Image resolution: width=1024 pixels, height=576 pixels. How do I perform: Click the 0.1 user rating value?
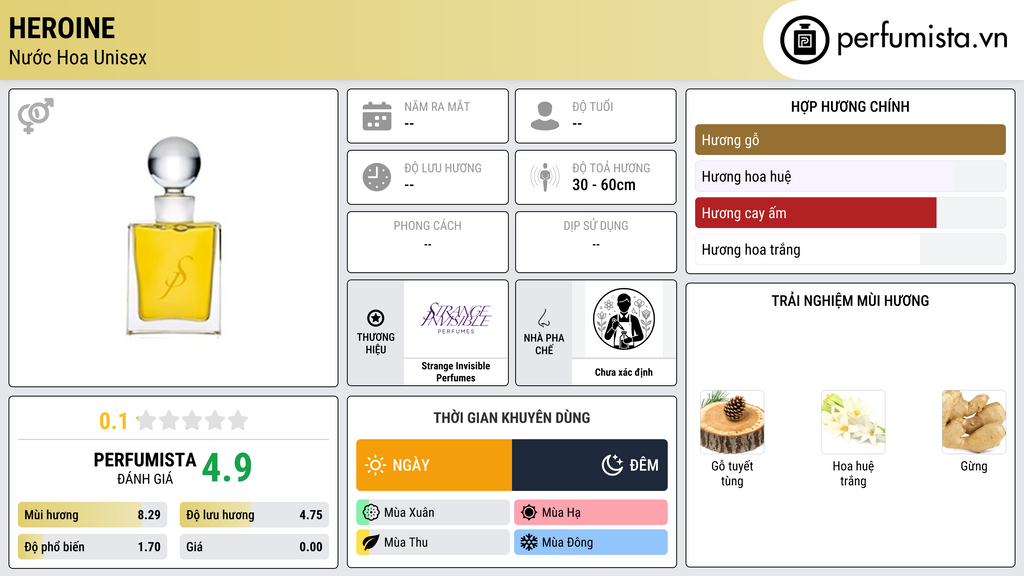coord(113,421)
